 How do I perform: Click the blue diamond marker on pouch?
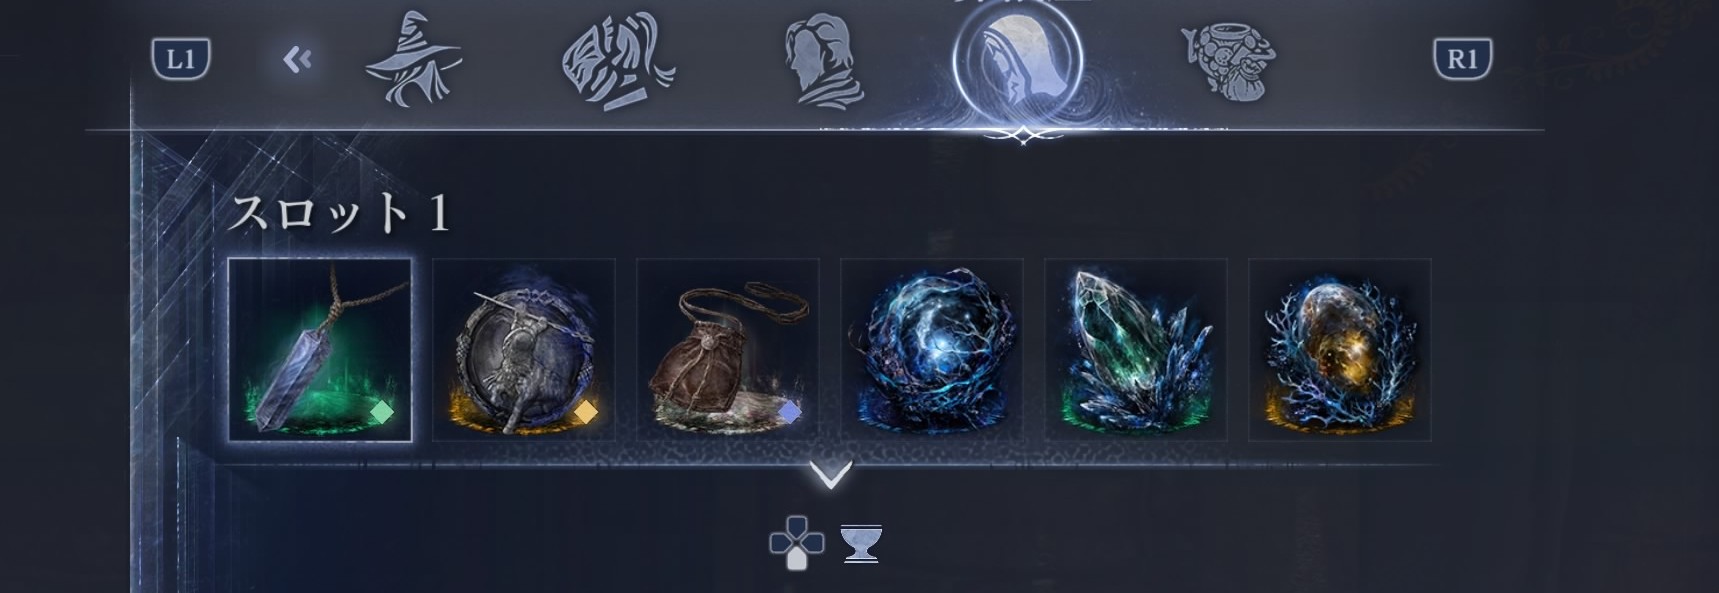(x=790, y=412)
